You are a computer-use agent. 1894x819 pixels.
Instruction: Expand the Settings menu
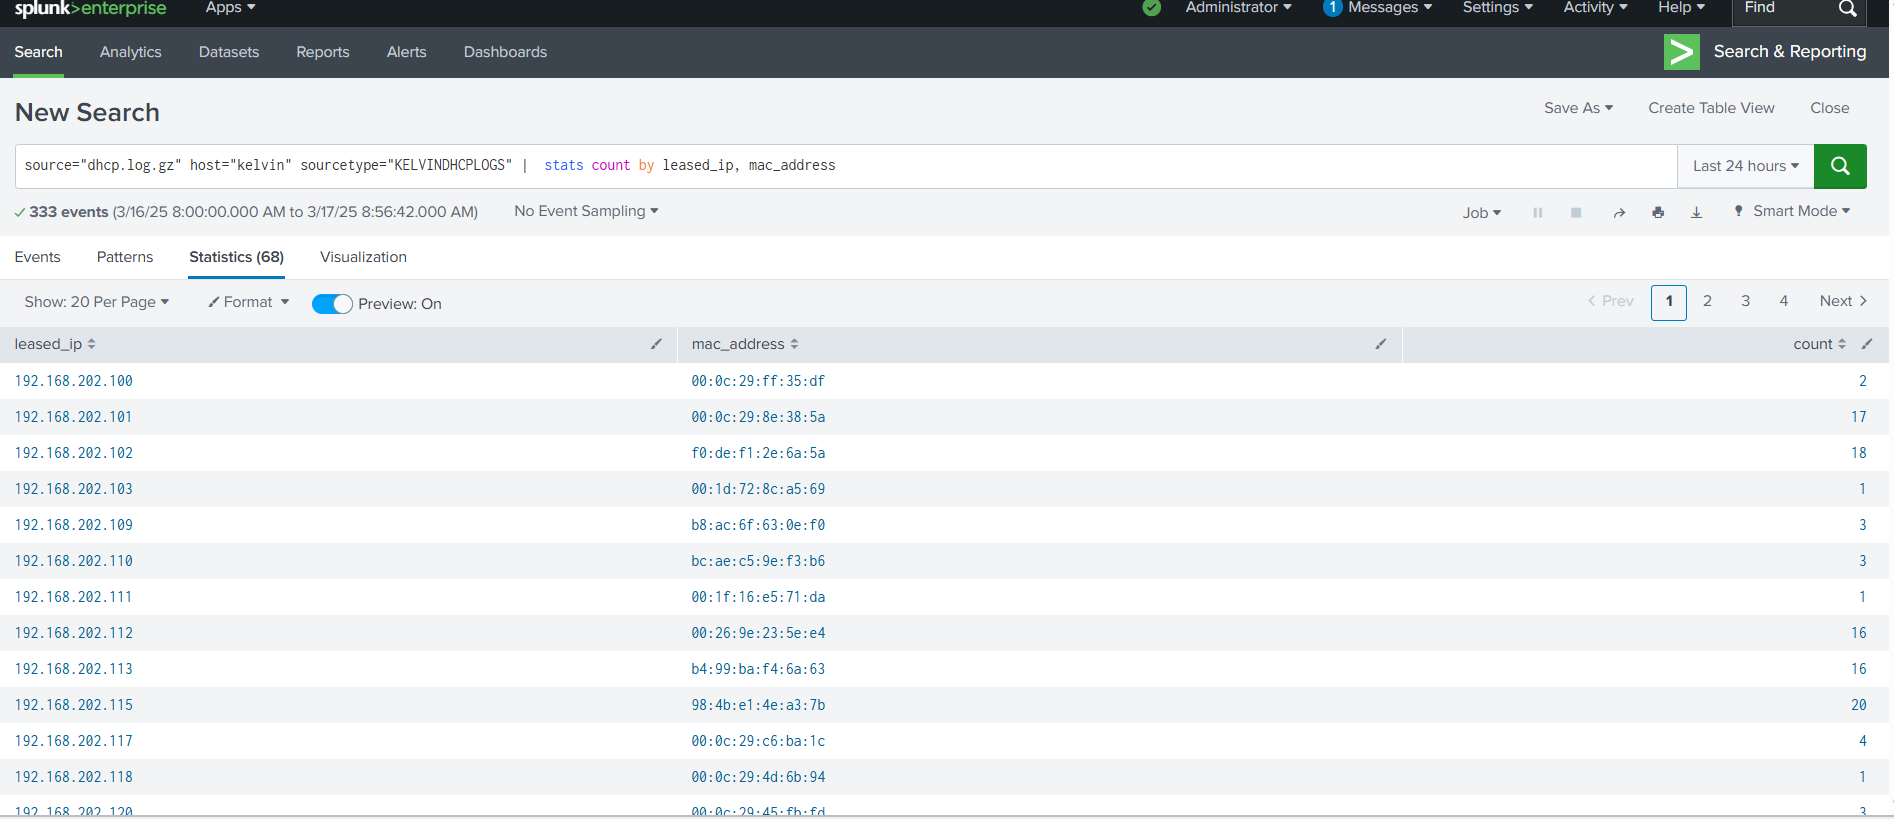point(1497,8)
